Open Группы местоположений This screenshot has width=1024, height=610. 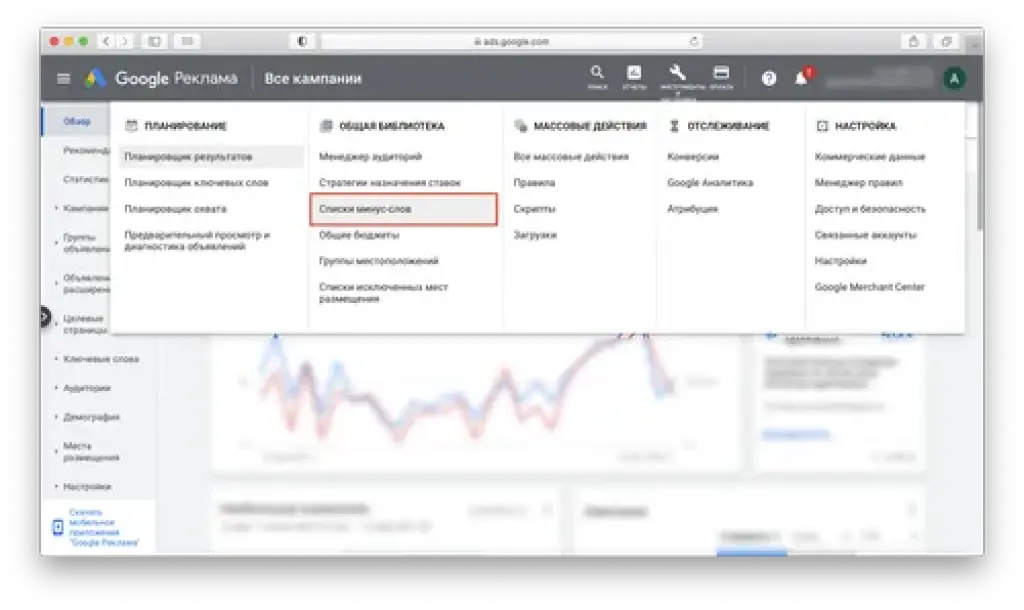[x=379, y=261]
